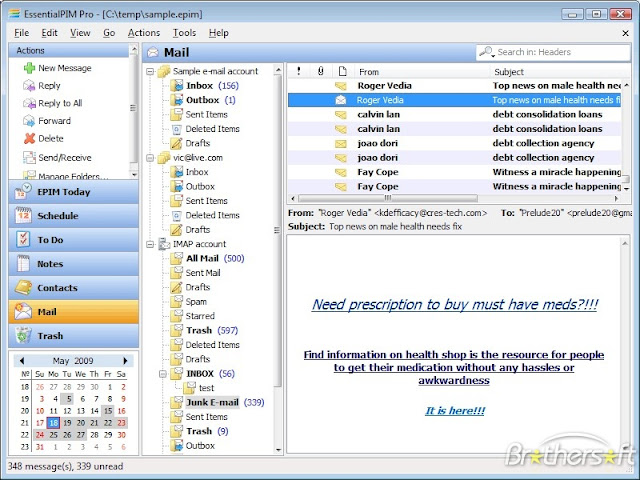Click the All Mail folder icon

(177, 258)
